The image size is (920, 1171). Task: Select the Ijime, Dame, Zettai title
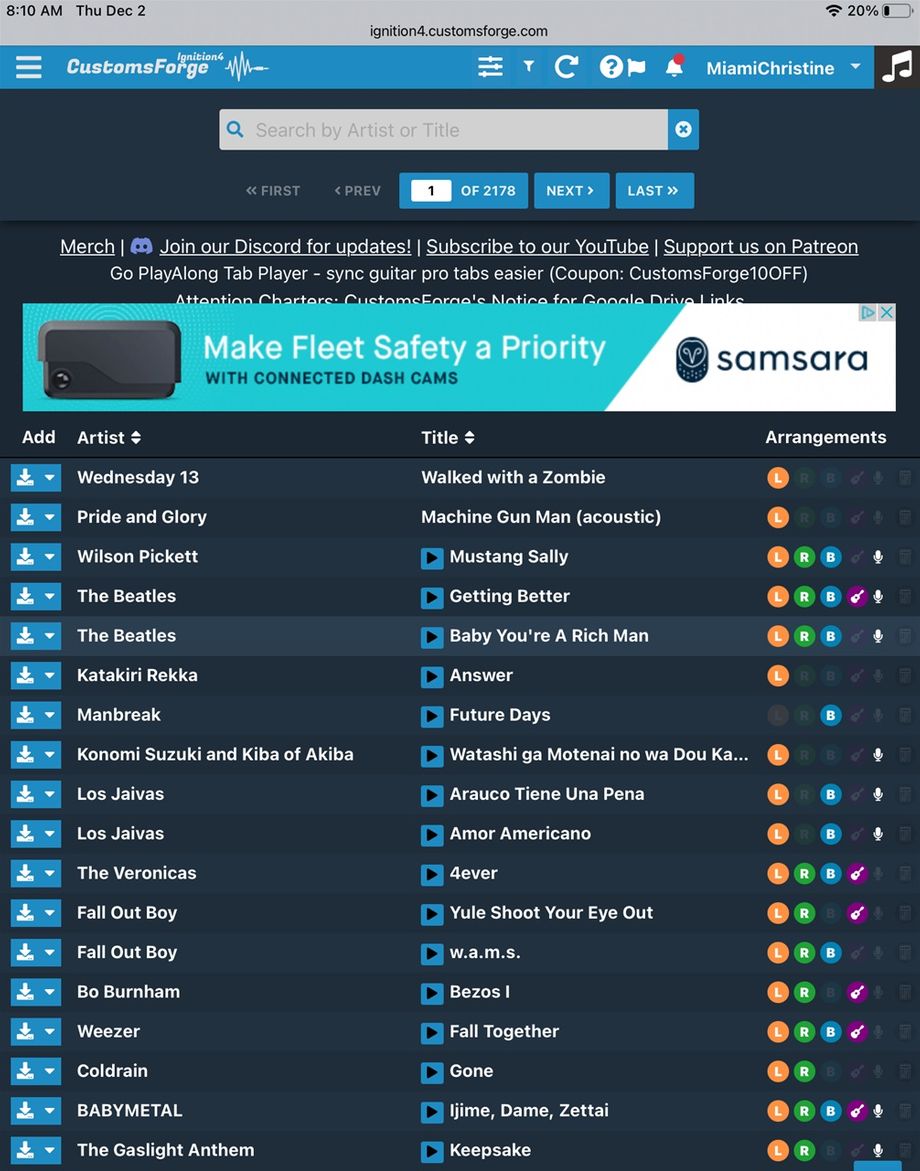point(529,1111)
